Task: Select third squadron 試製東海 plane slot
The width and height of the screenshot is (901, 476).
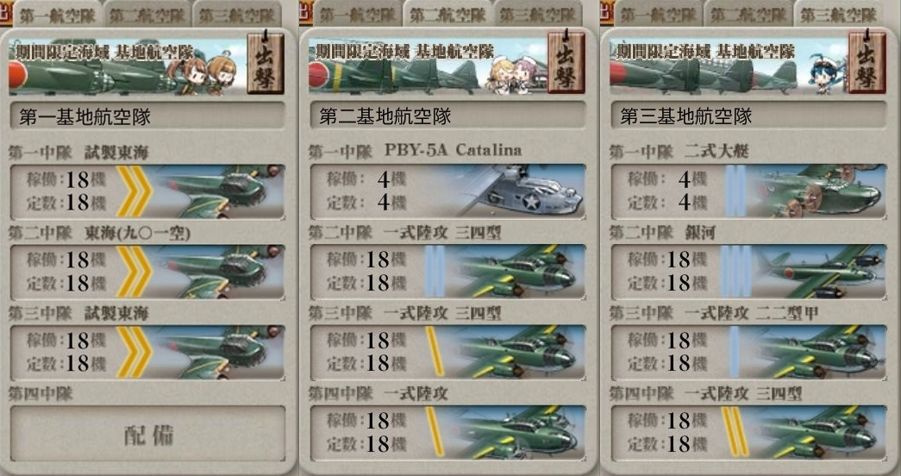Action: (148, 352)
